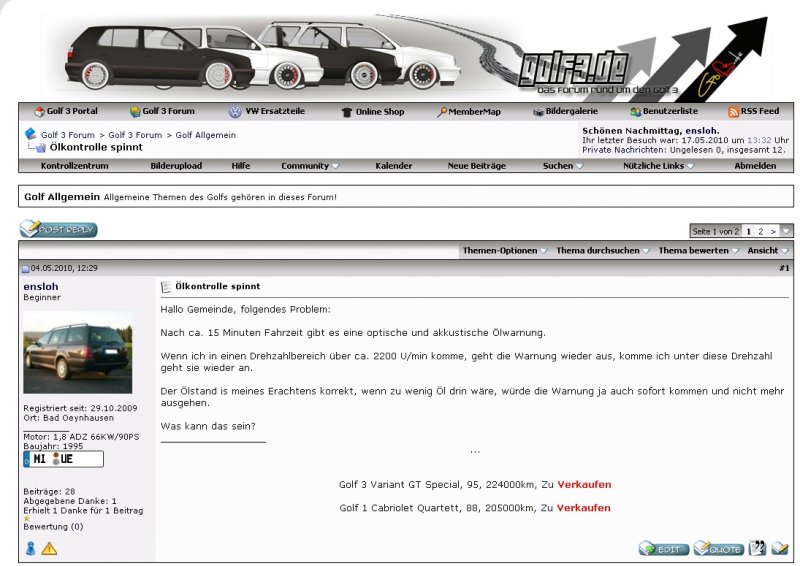Click the post status icon beside the date

click(26, 268)
